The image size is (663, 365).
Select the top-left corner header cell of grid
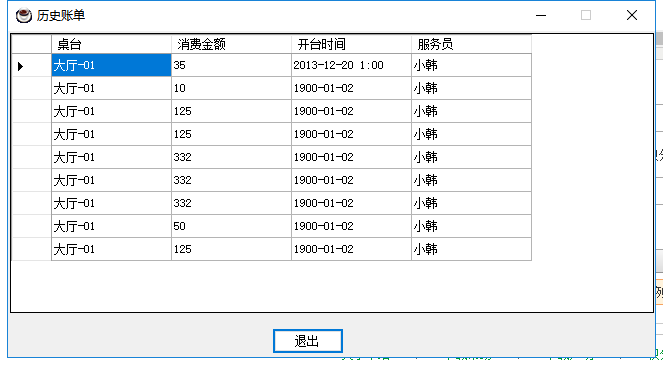click(31, 44)
